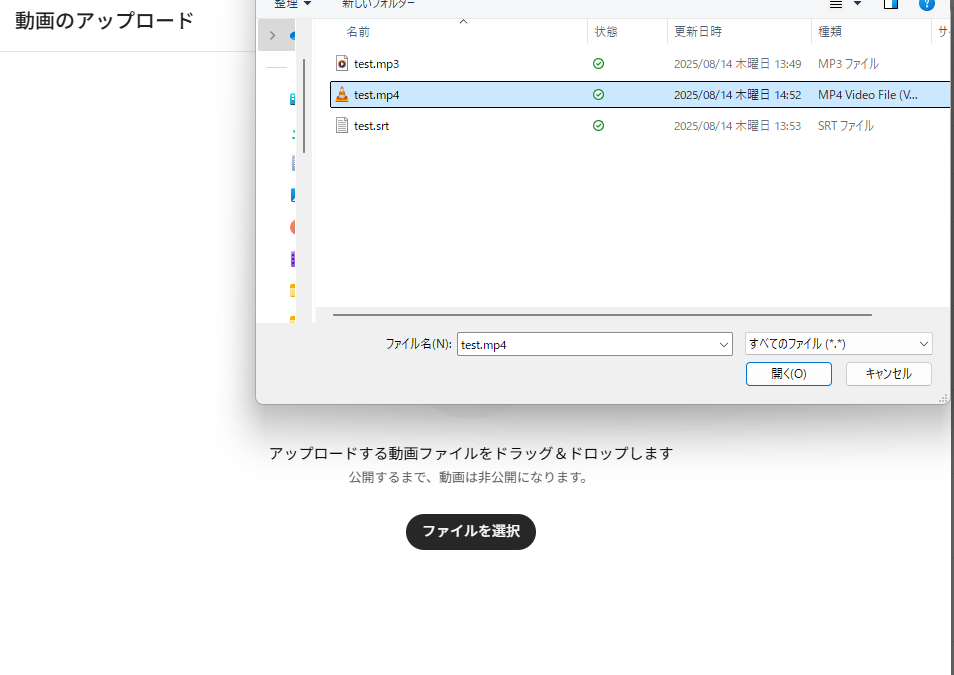Click the green sync status icon for test.srt

coord(598,126)
